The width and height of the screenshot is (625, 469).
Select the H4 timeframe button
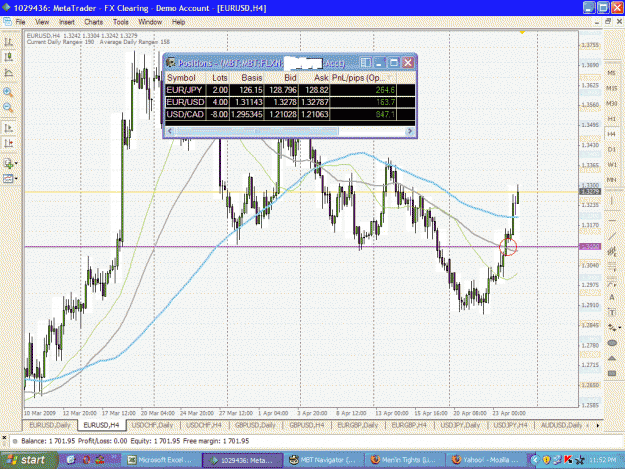(611, 134)
